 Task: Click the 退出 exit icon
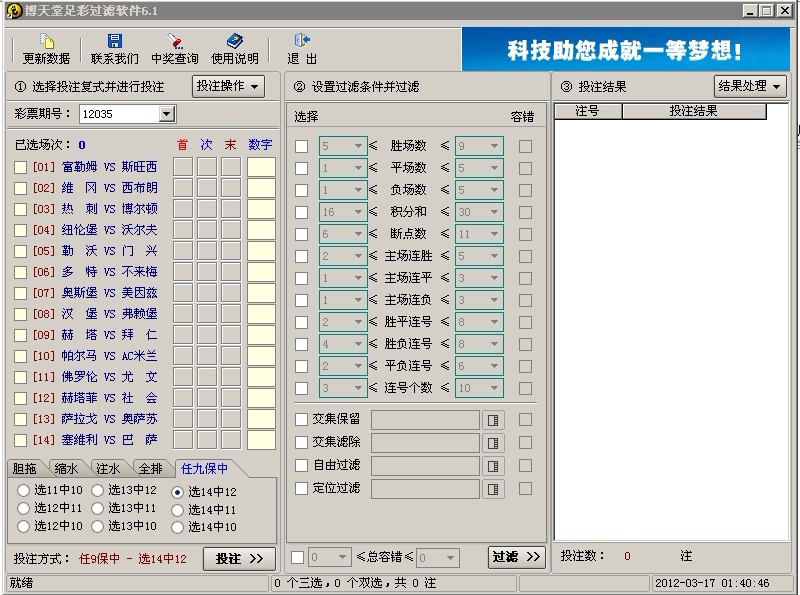tap(301, 42)
